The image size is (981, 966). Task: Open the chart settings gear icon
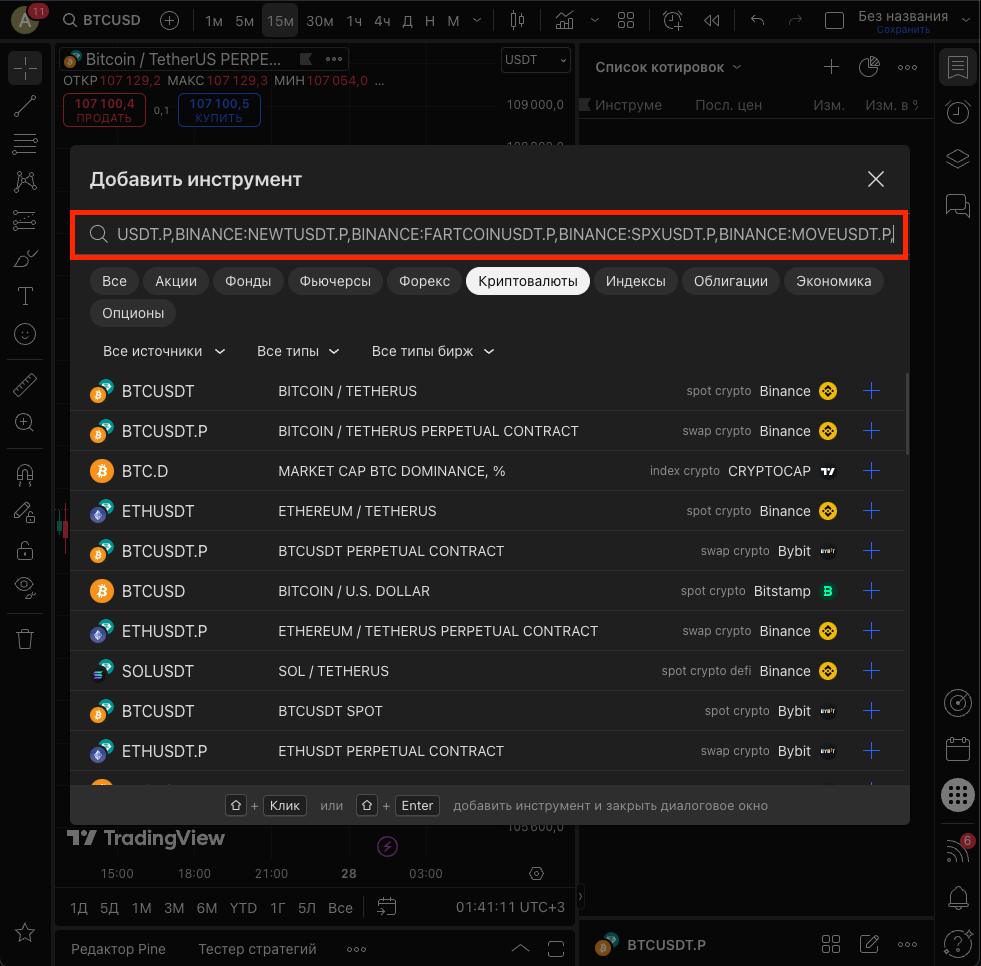536,873
